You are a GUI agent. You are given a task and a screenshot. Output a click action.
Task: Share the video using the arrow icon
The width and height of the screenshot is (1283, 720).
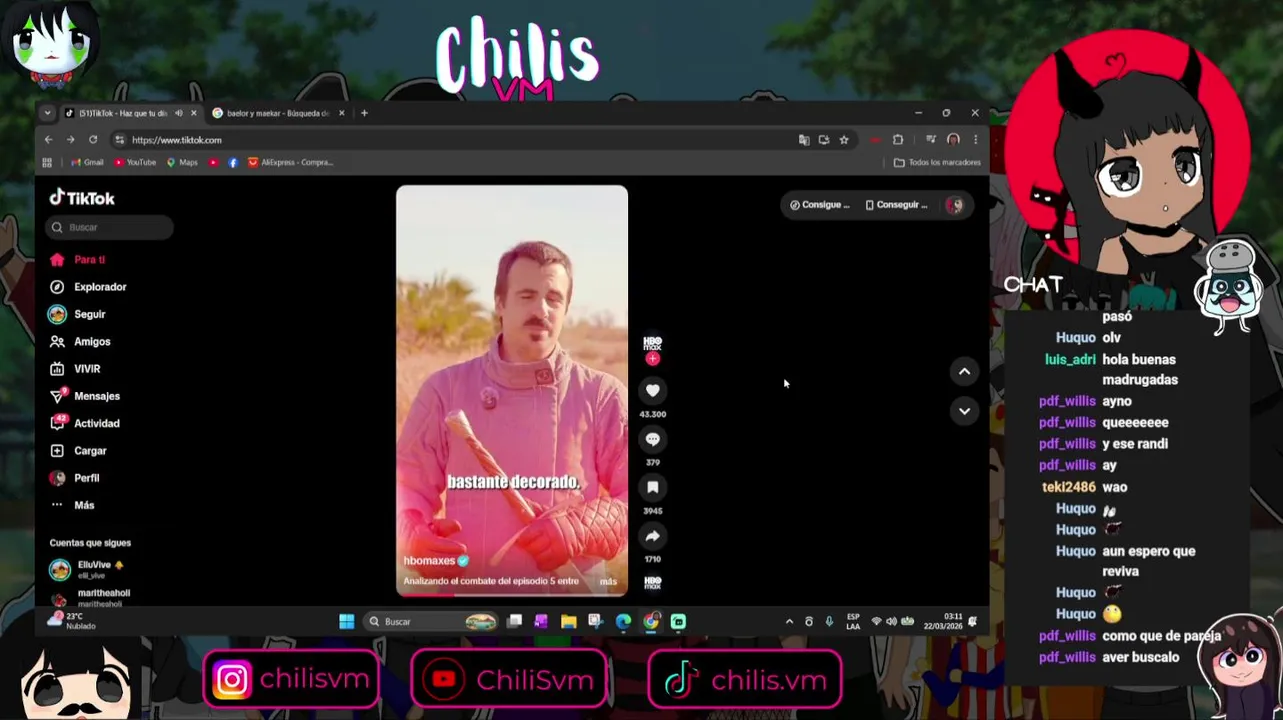pyautogui.click(x=652, y=536)
